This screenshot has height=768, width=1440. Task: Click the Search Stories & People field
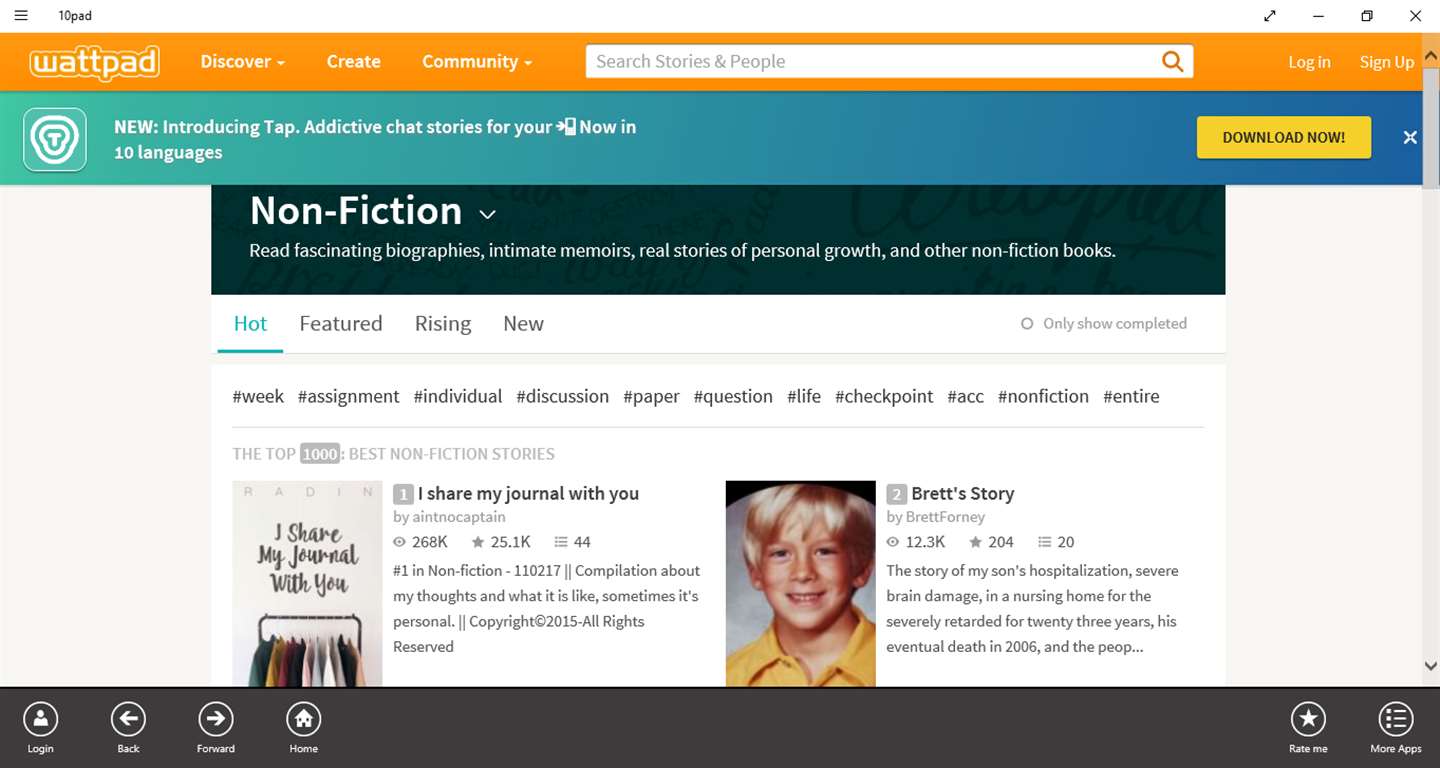coord(870,62)
